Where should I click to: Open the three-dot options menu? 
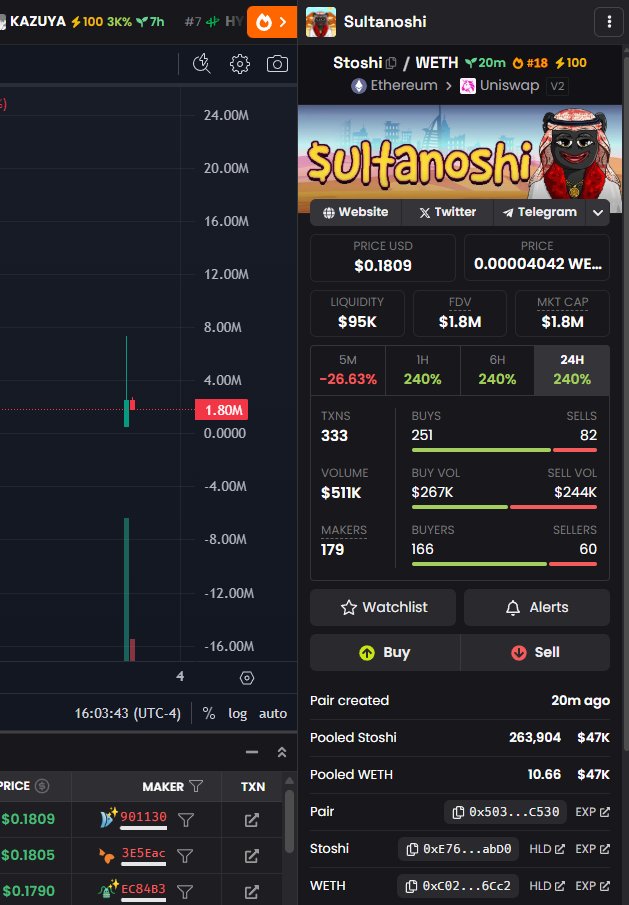[609, 22]
